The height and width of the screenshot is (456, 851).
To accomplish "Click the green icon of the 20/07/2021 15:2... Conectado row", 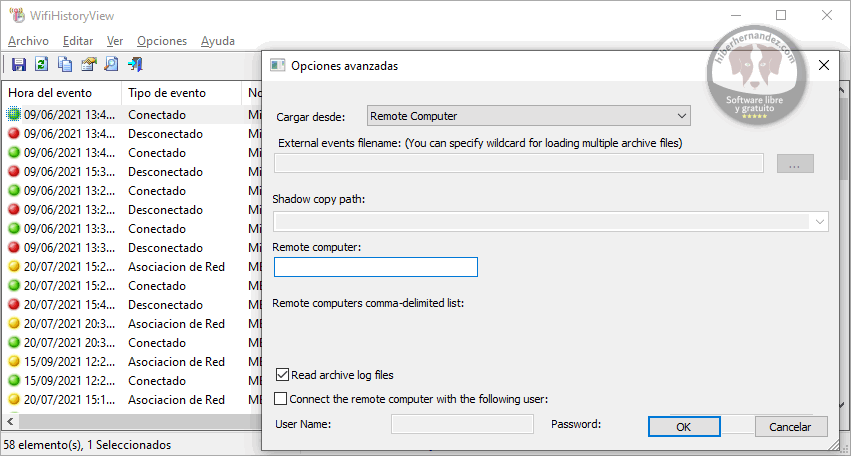I will (x=14, y=286).
